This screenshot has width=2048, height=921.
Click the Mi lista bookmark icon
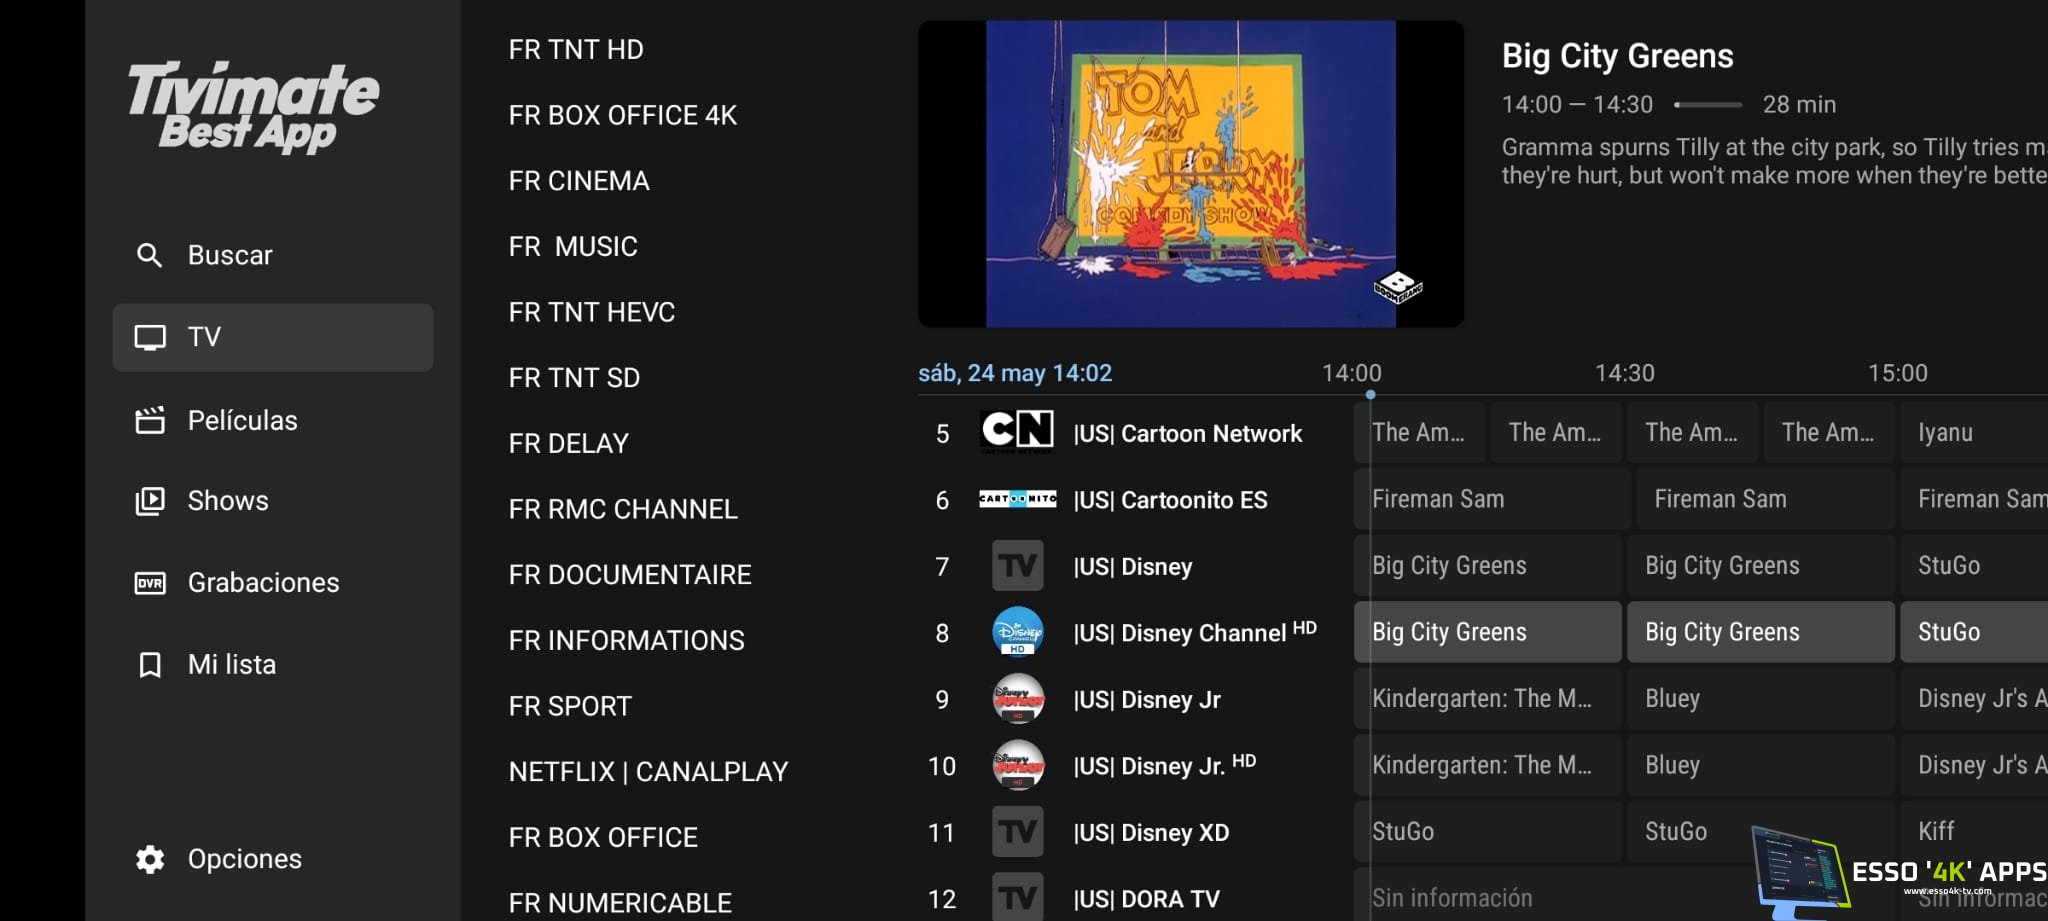(x=150, y=665)
